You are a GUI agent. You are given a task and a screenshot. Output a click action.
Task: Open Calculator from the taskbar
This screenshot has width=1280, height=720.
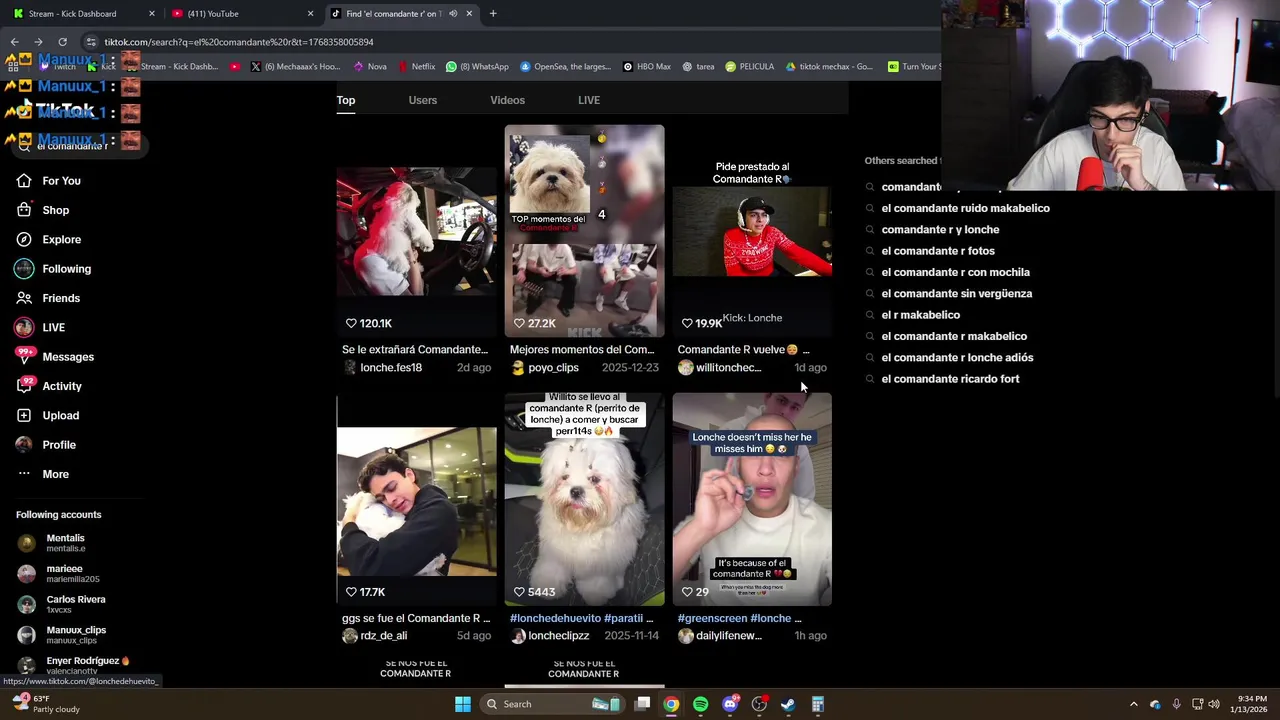(817, 704)
